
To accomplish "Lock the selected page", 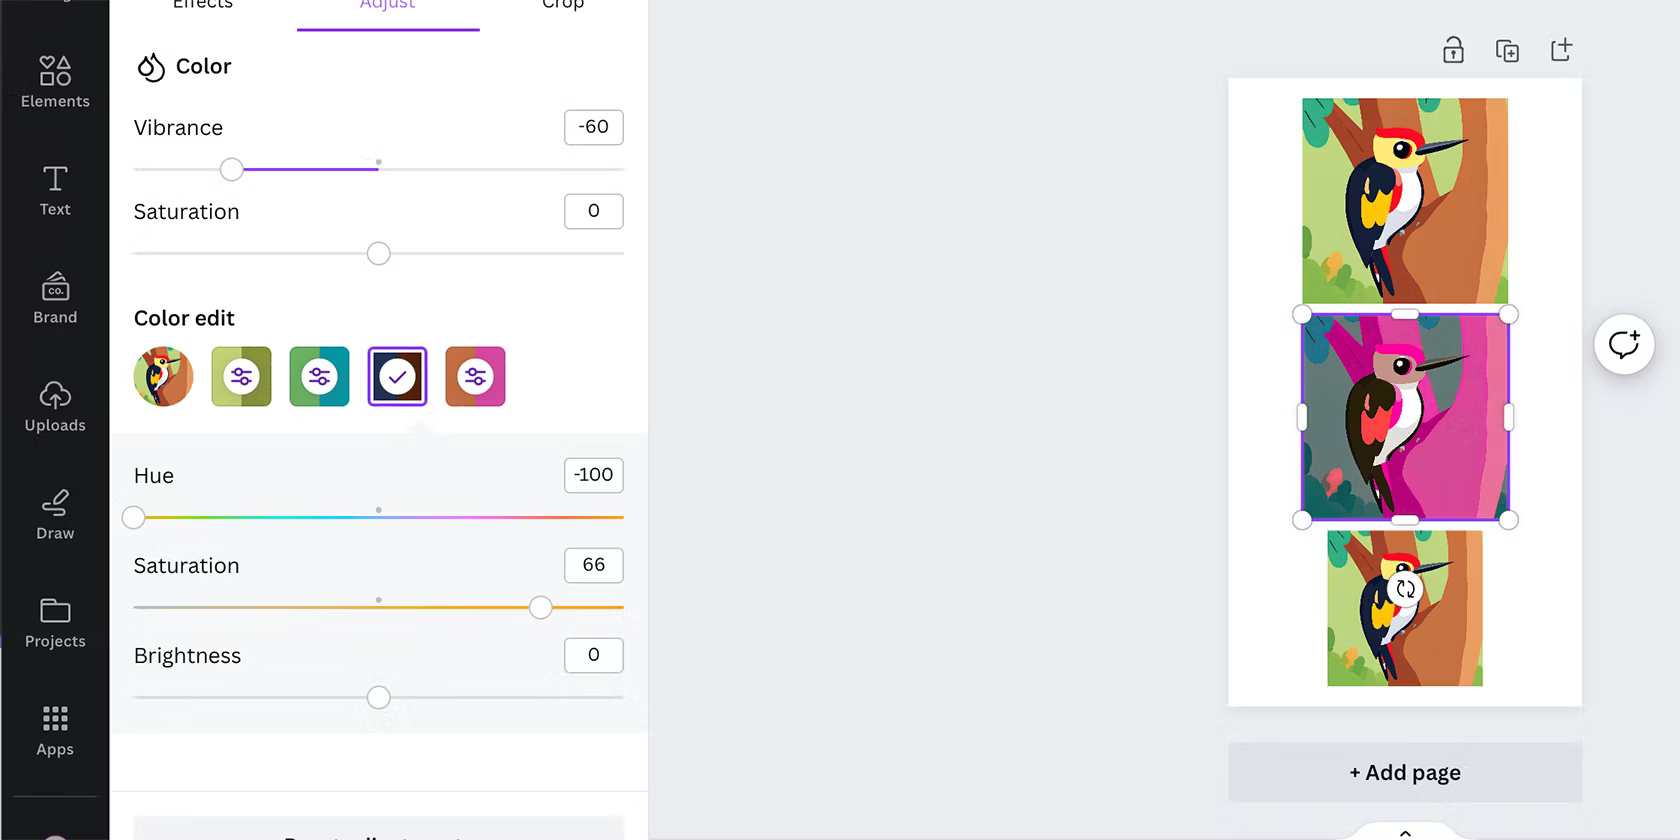I will pyautogui.click(x=1452, y=50).
